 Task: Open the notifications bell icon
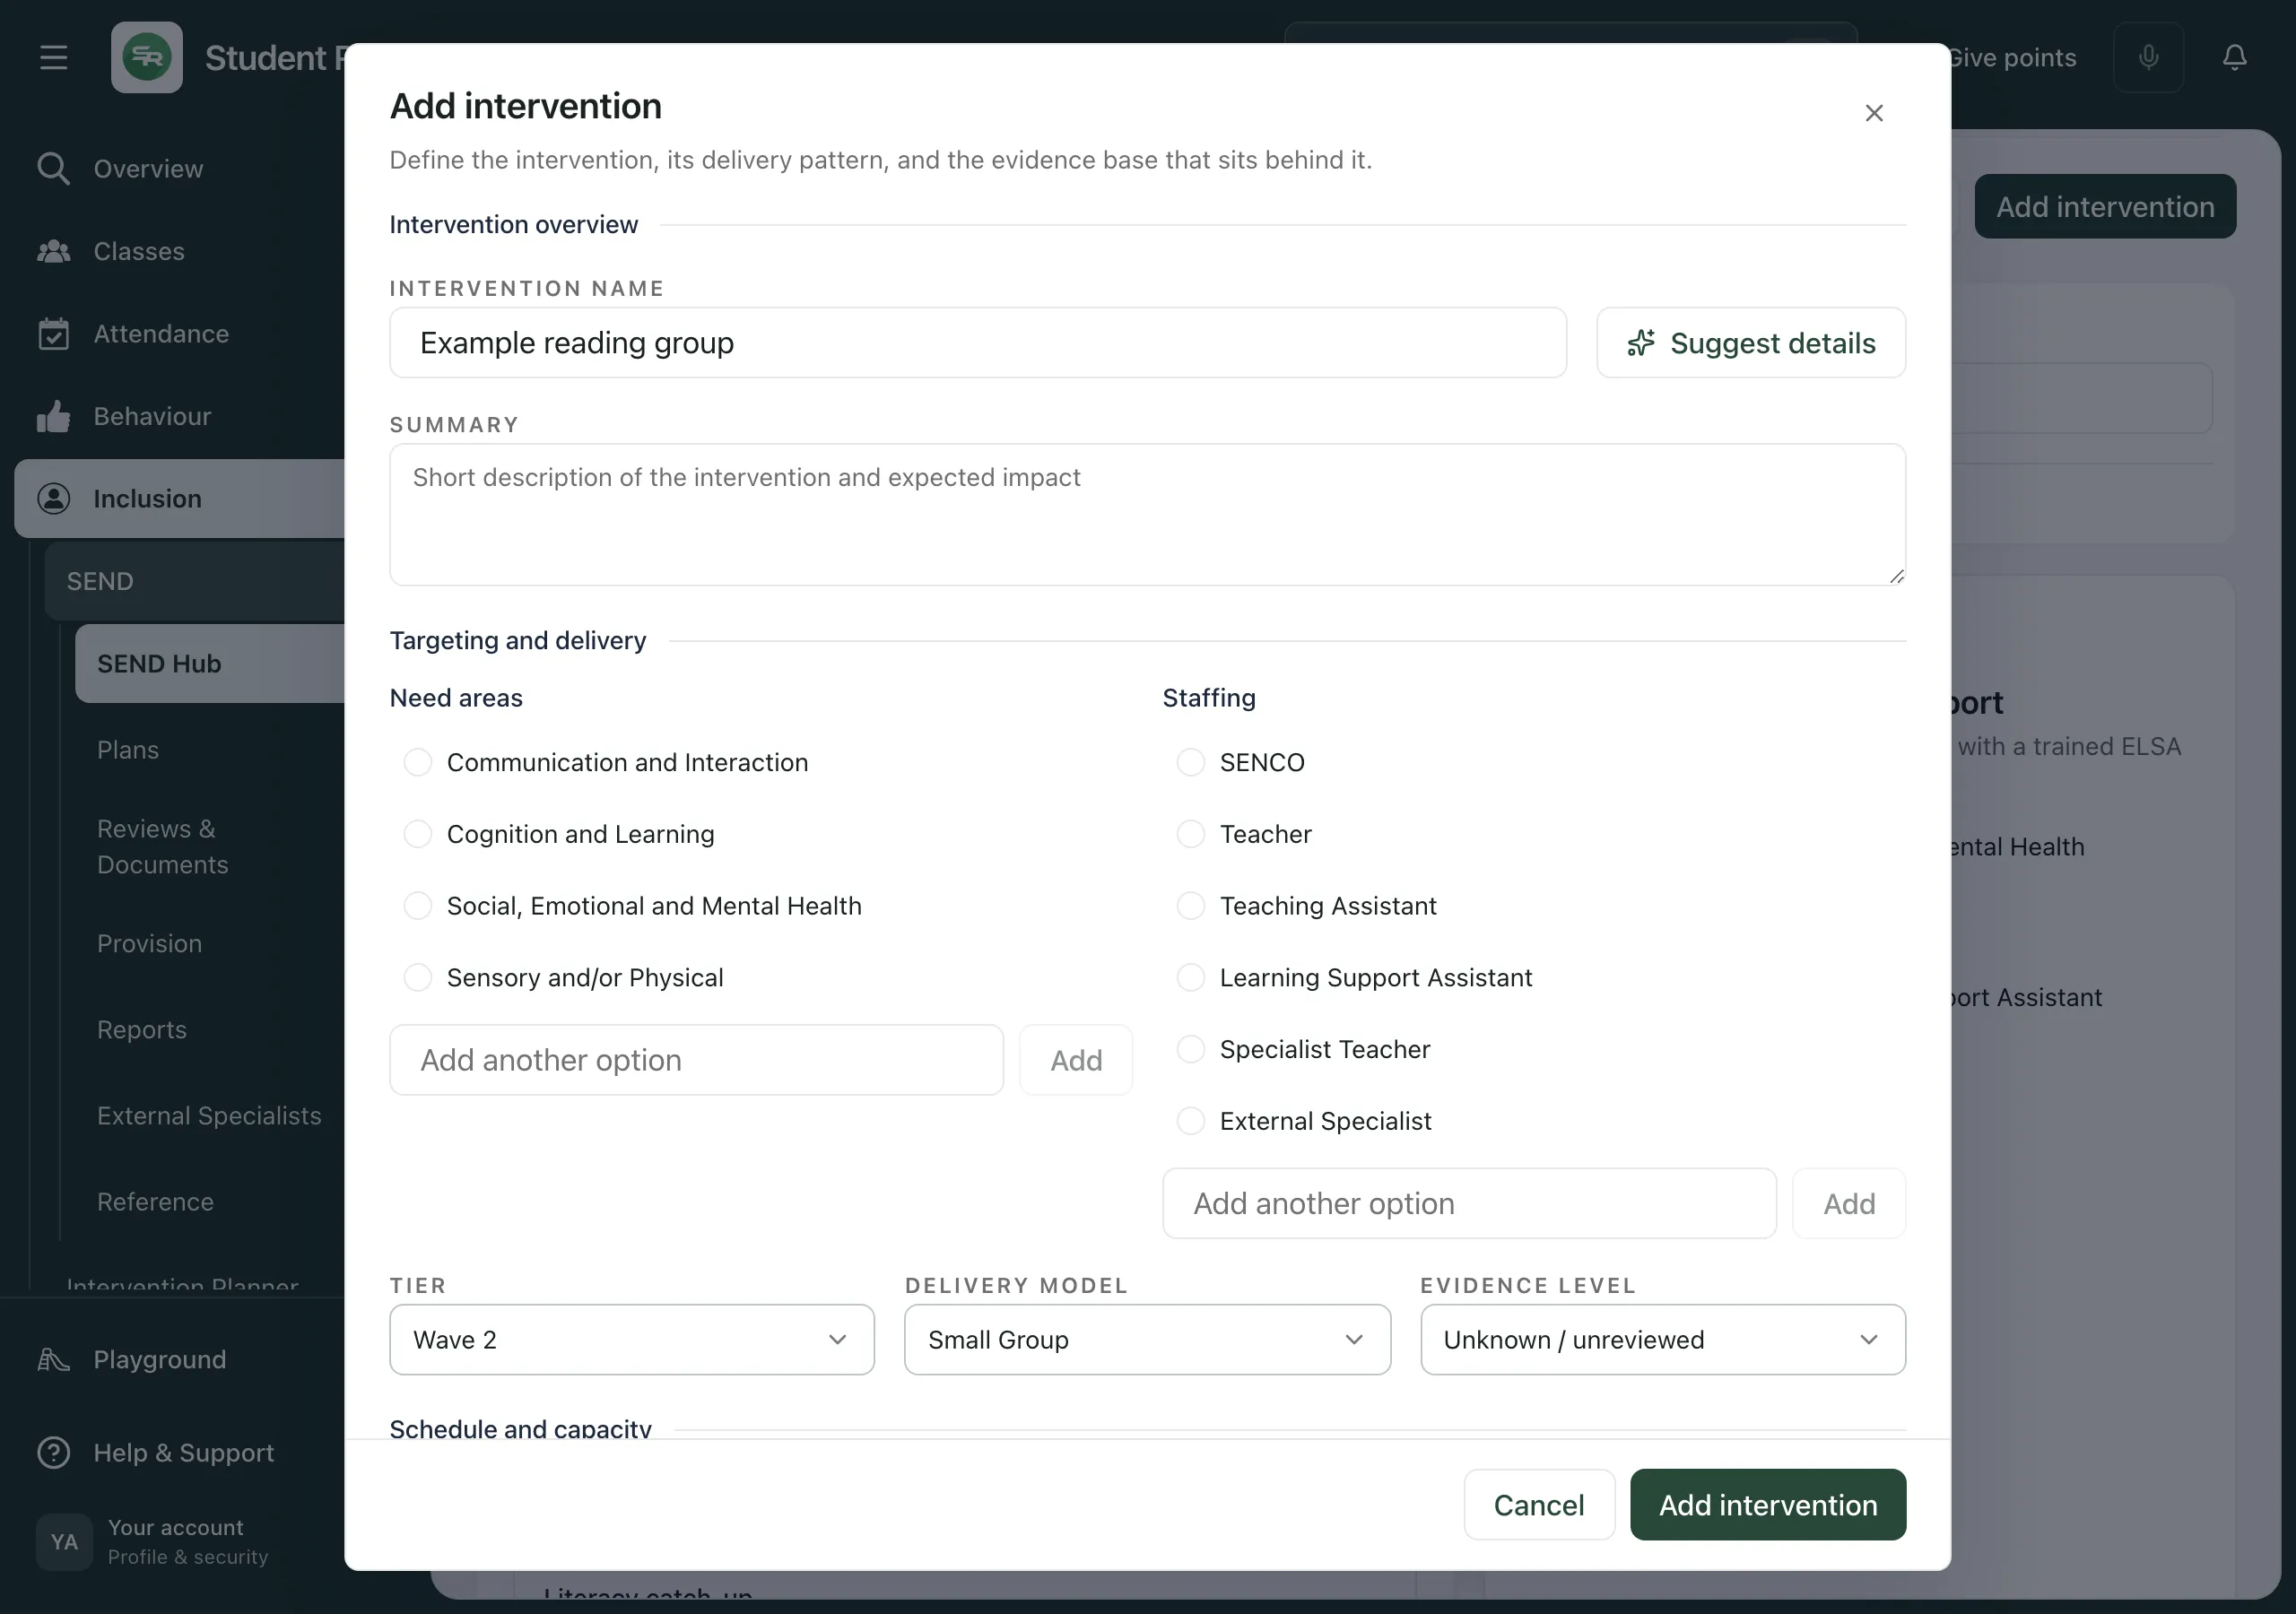(x=2235, y=58)
